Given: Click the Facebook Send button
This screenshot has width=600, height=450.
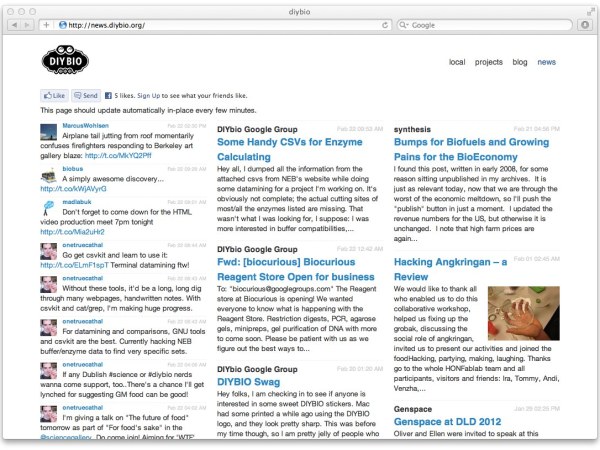Looking at the screenshot, I should (85, 94).
